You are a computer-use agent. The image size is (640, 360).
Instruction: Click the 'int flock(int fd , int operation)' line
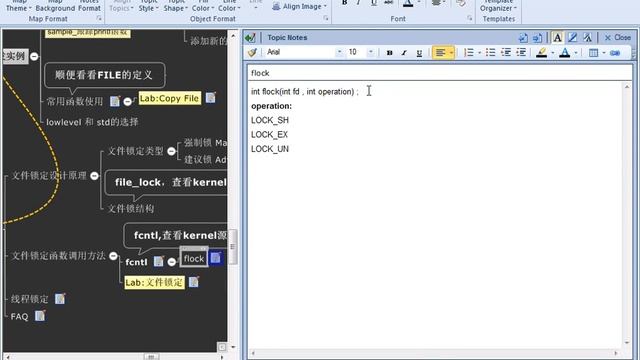(x=304, y=91)
